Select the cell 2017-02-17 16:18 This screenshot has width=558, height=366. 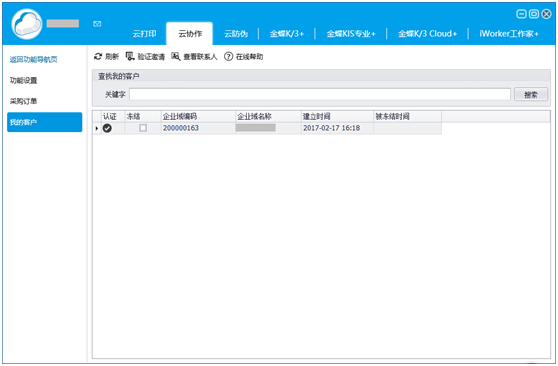(x=337, y=128)
